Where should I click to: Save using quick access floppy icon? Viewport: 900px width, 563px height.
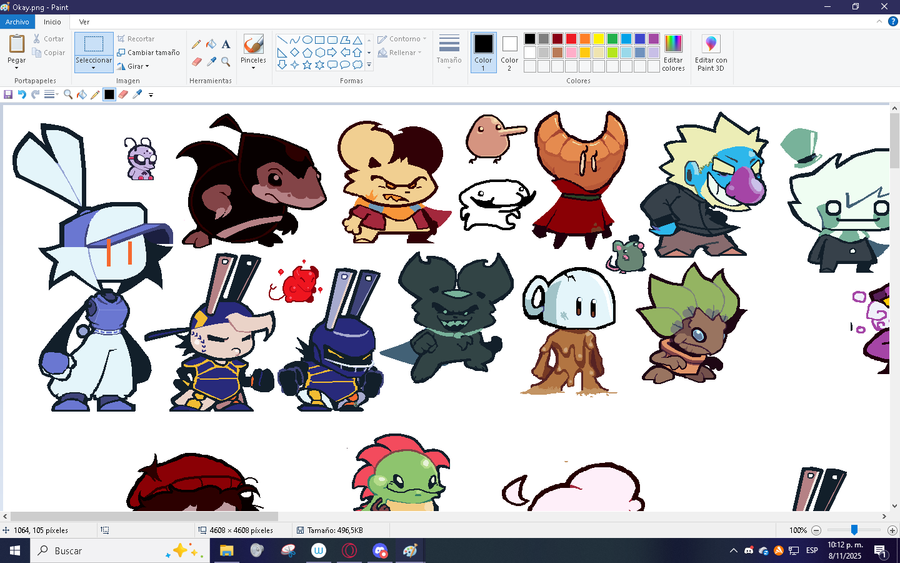8,95
